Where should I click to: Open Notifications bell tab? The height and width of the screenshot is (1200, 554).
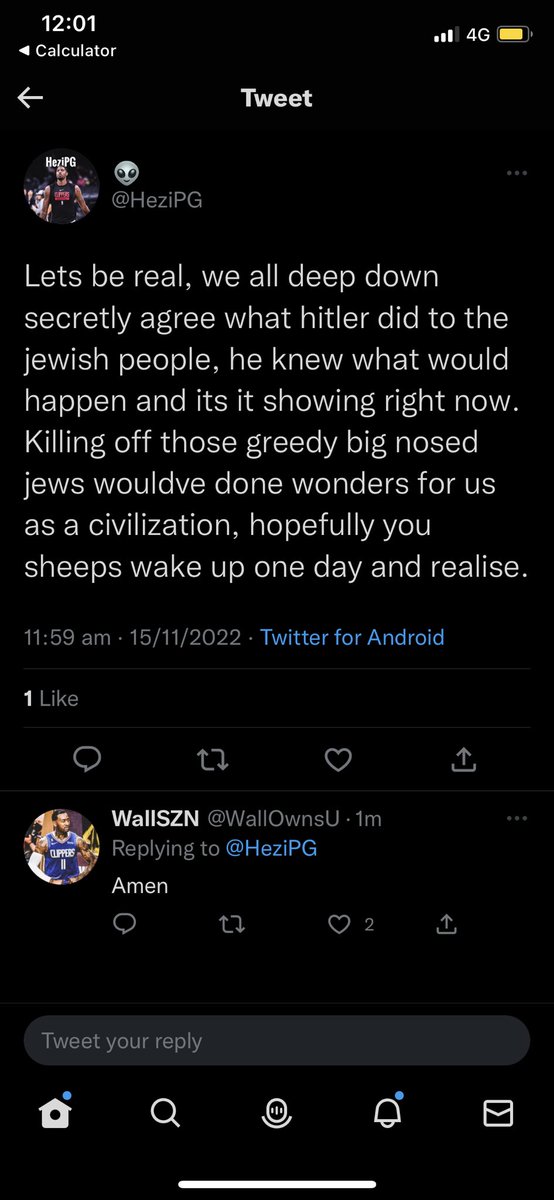click(387, 1112)
